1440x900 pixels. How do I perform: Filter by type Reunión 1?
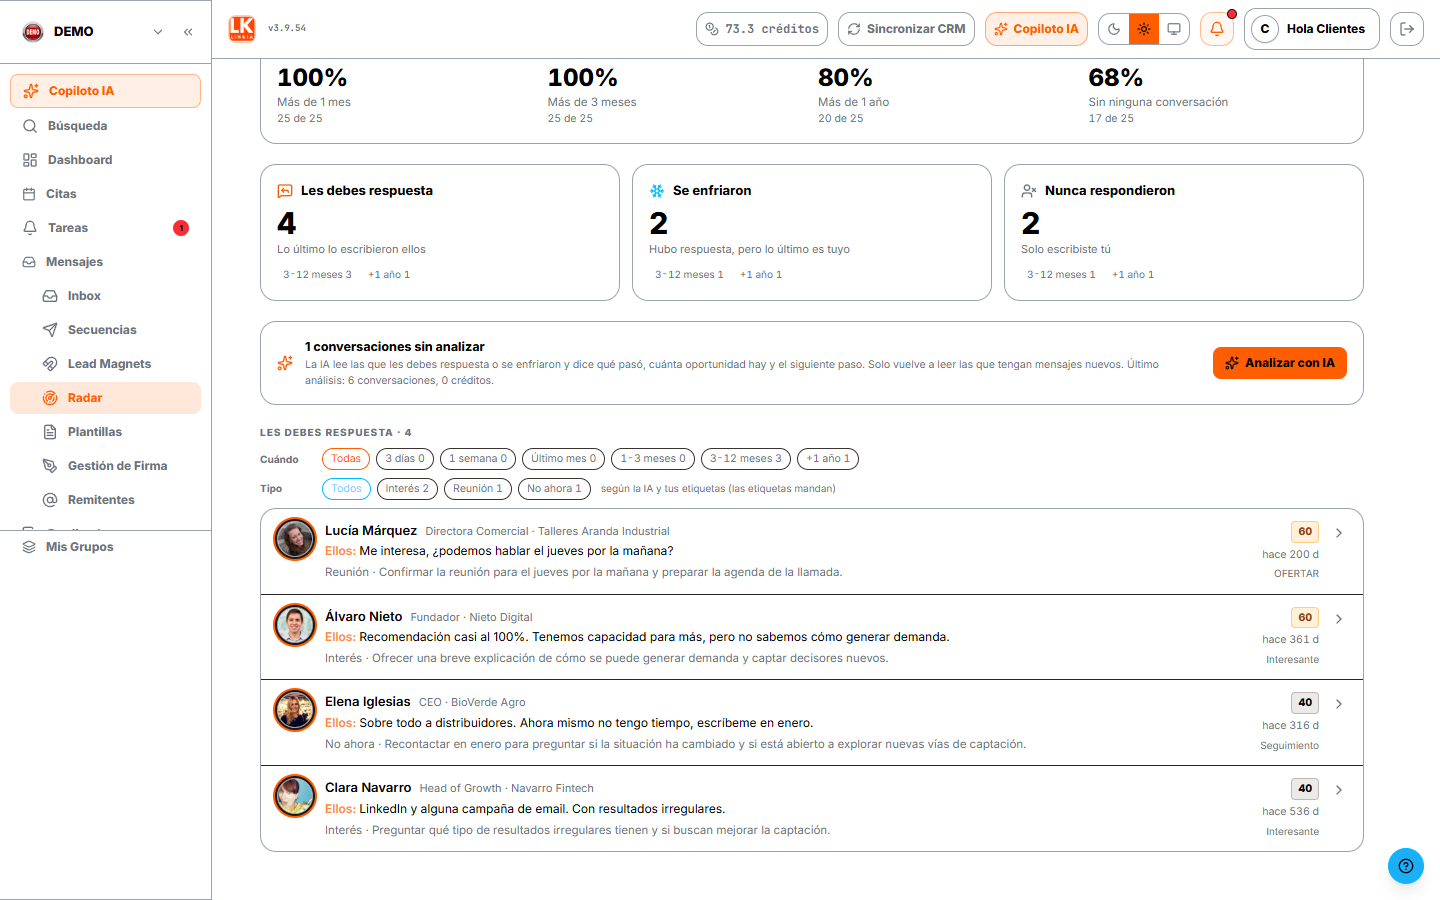coord(478,489)
